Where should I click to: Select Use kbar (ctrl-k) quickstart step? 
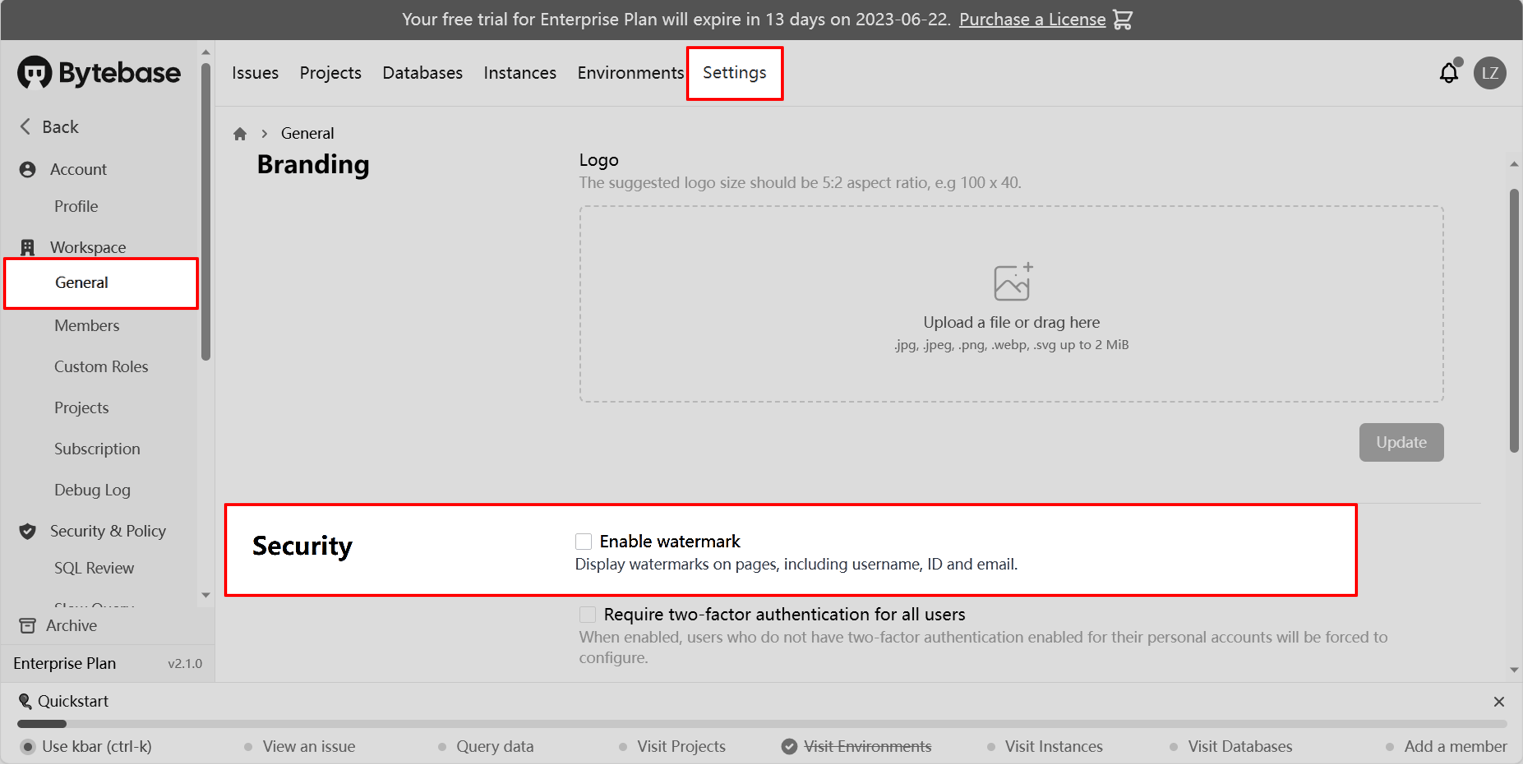coord(87,746)
